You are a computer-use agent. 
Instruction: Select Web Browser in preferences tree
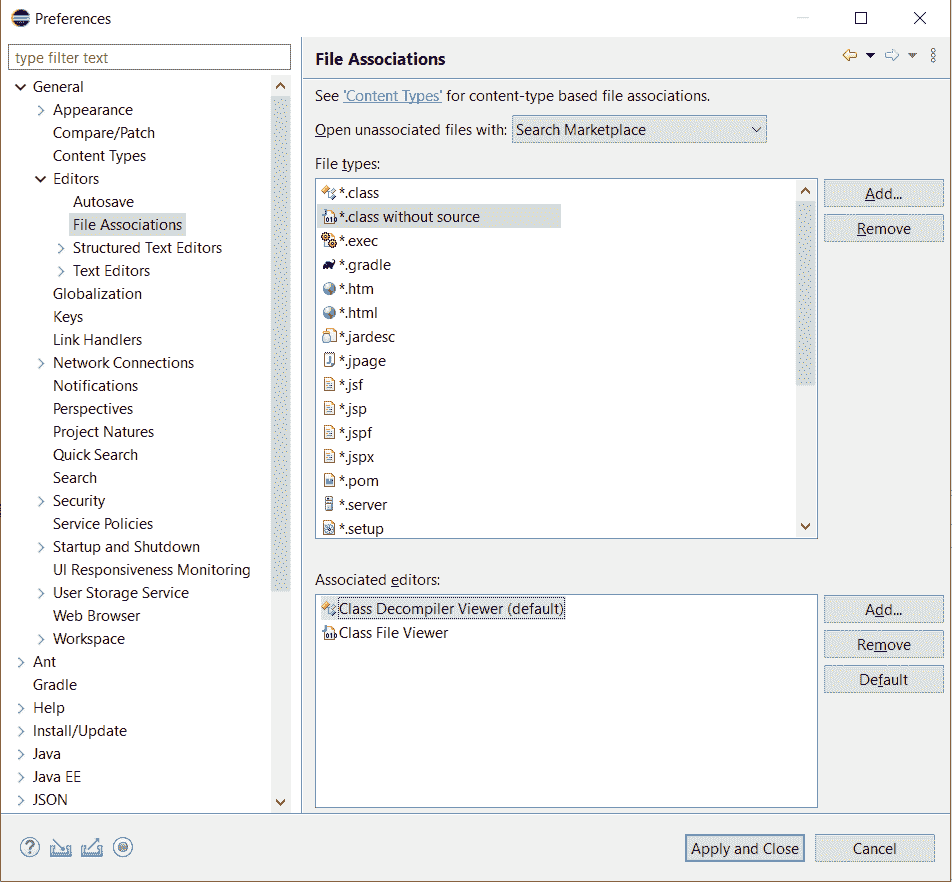[x=96, y=616]
